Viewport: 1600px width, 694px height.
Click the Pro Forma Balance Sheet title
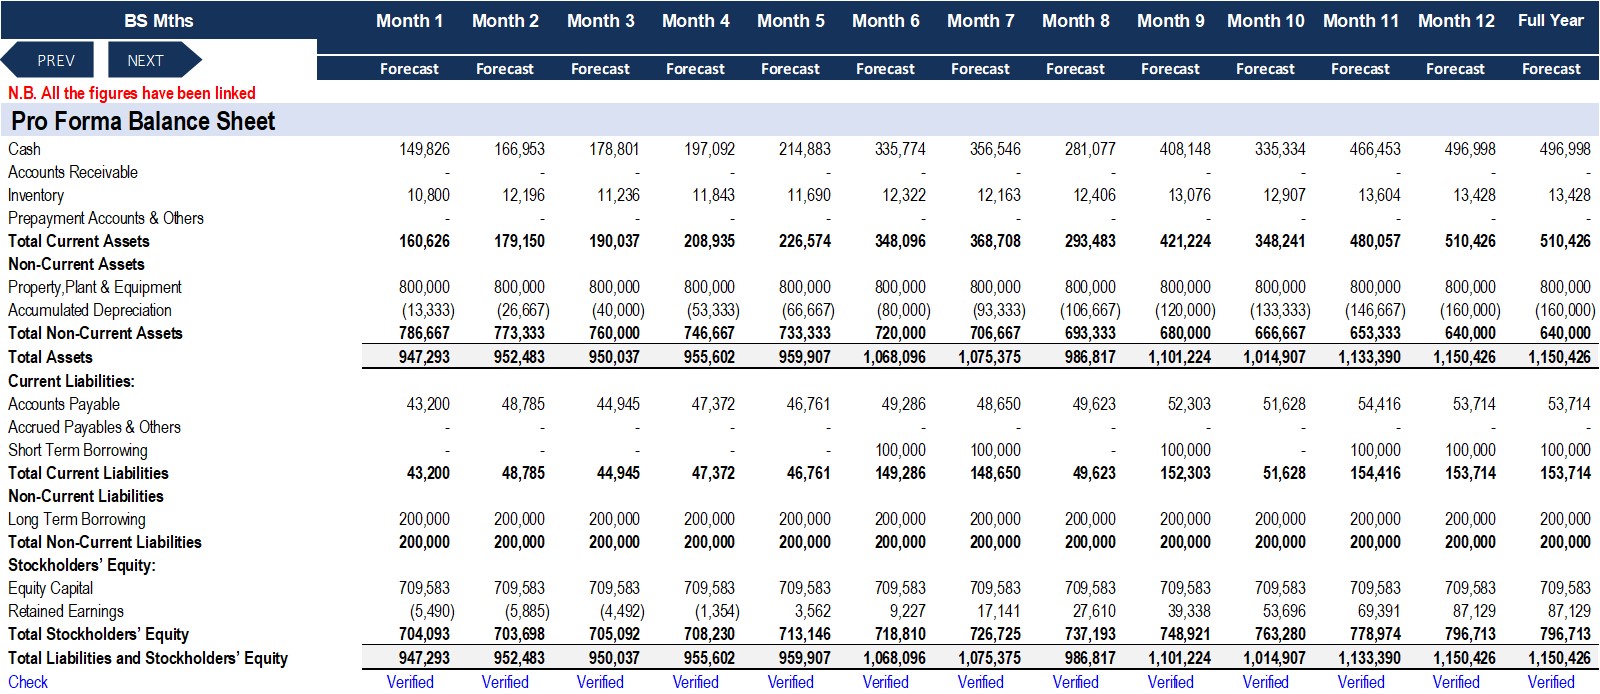pos(143,121)
